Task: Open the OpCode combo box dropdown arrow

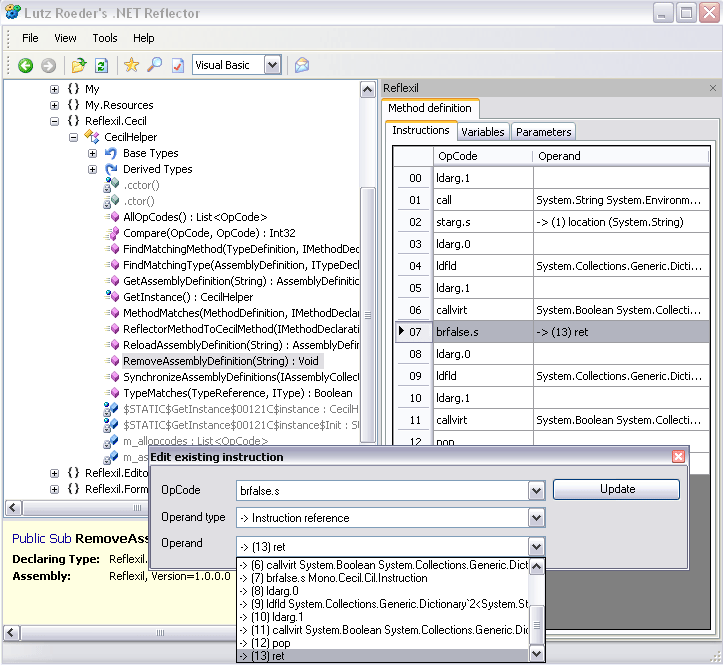Action: [536, 491]
